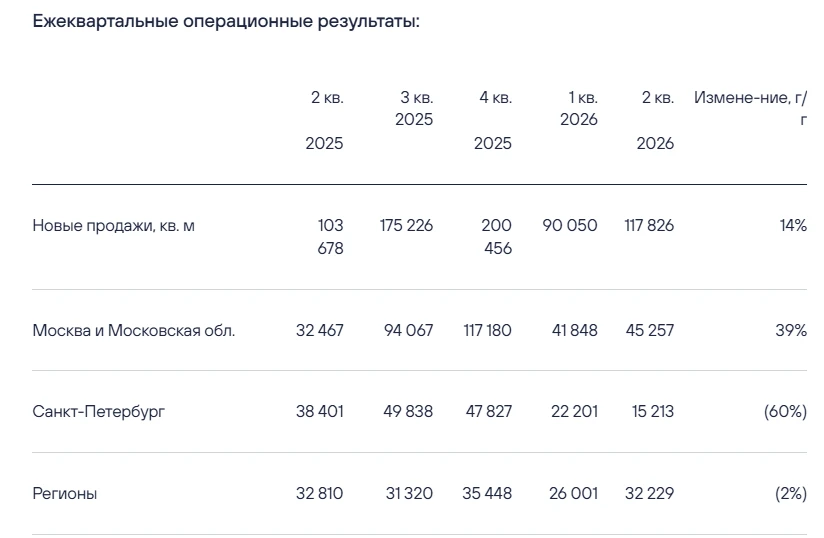Image resolution: width=824 pixels, height=538 pixels.
Task: Click the heading Ежеквартальные операционные результаты
Action: click(x=226, y=22)
